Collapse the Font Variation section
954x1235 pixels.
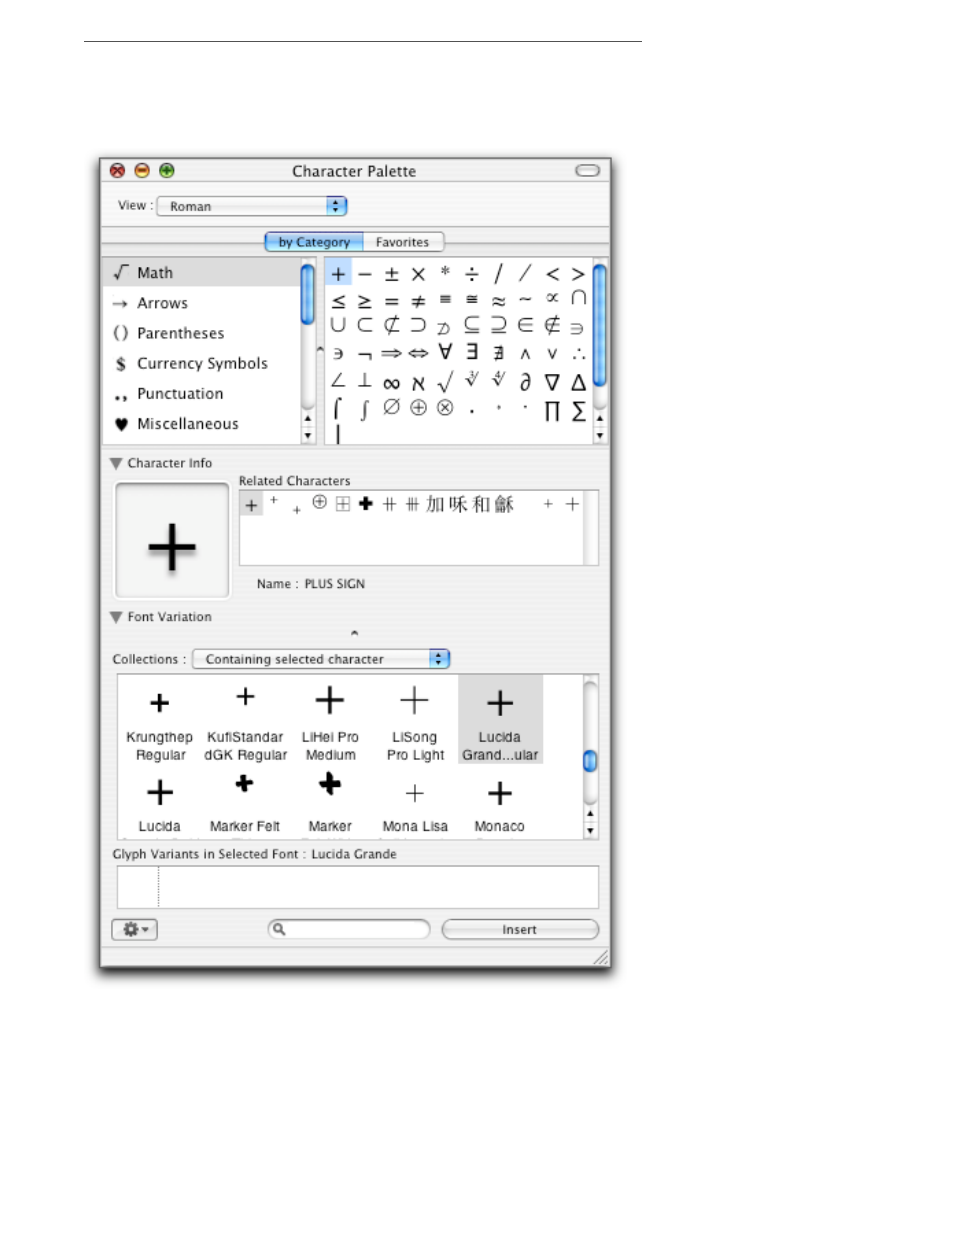116,617
